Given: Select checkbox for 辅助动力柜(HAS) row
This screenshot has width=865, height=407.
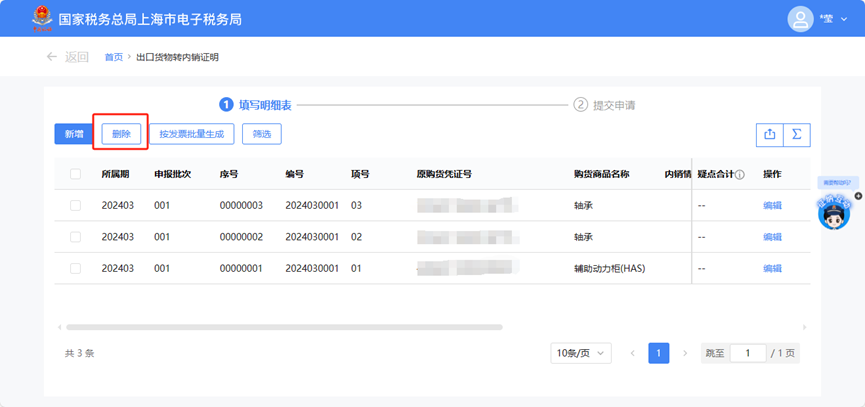Looking at the screenshot, I should [76, 268].
